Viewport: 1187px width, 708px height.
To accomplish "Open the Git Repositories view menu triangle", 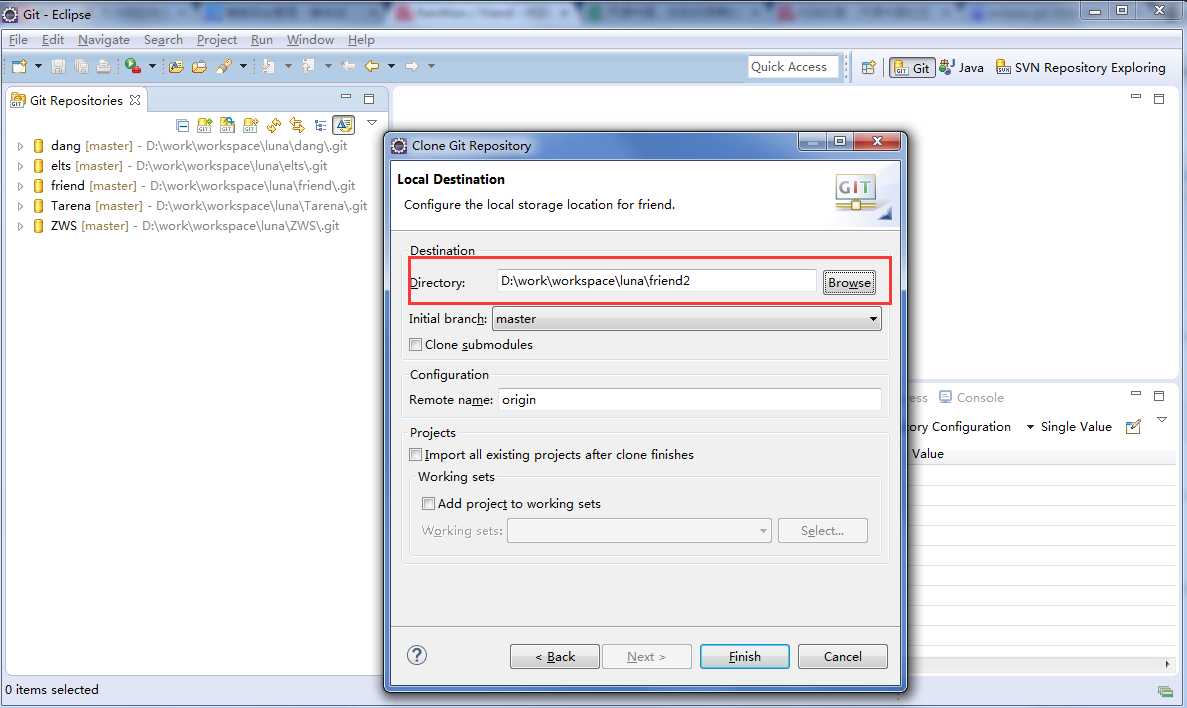I will (372, 123).
